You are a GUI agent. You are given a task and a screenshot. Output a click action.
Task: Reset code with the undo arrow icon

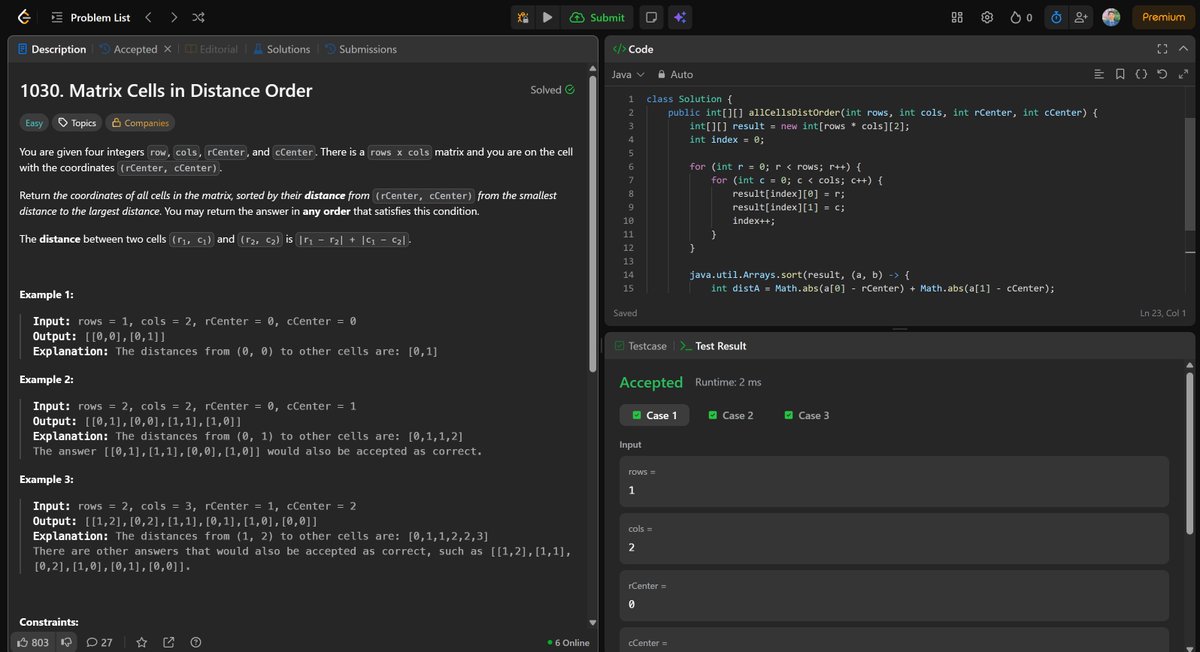tap(1162, 74)
